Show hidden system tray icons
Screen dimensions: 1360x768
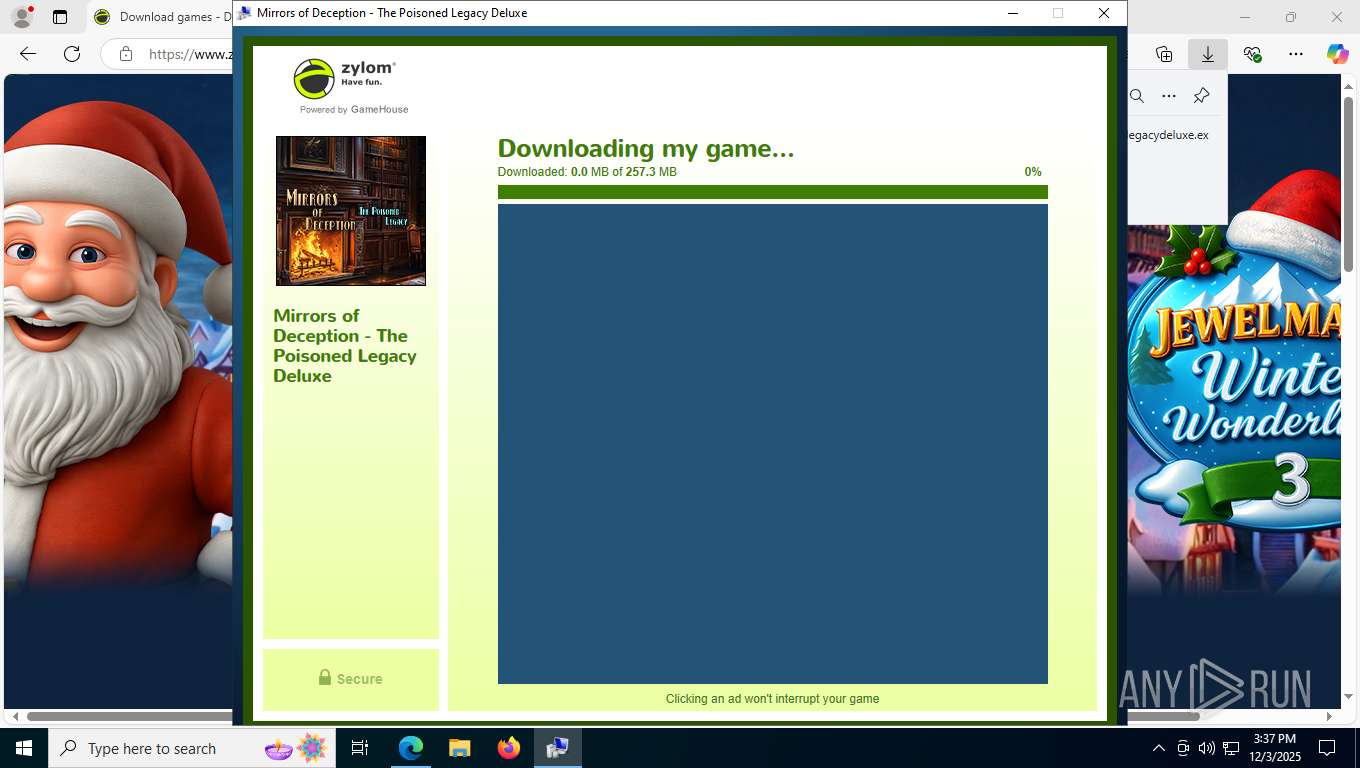click(x=1159, y=748)
